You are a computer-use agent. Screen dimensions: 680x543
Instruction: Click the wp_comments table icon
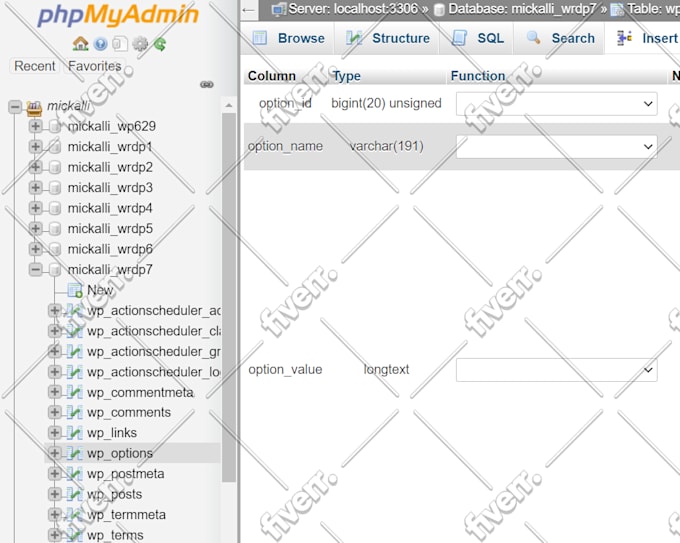[75, 412]
